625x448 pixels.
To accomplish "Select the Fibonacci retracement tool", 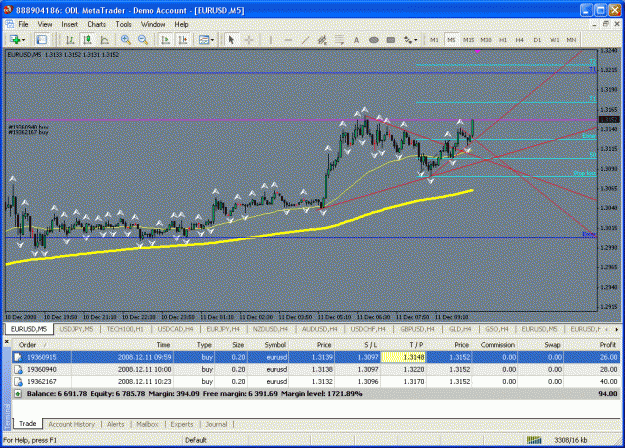I will pyautogui.click(x=339, y=40).
